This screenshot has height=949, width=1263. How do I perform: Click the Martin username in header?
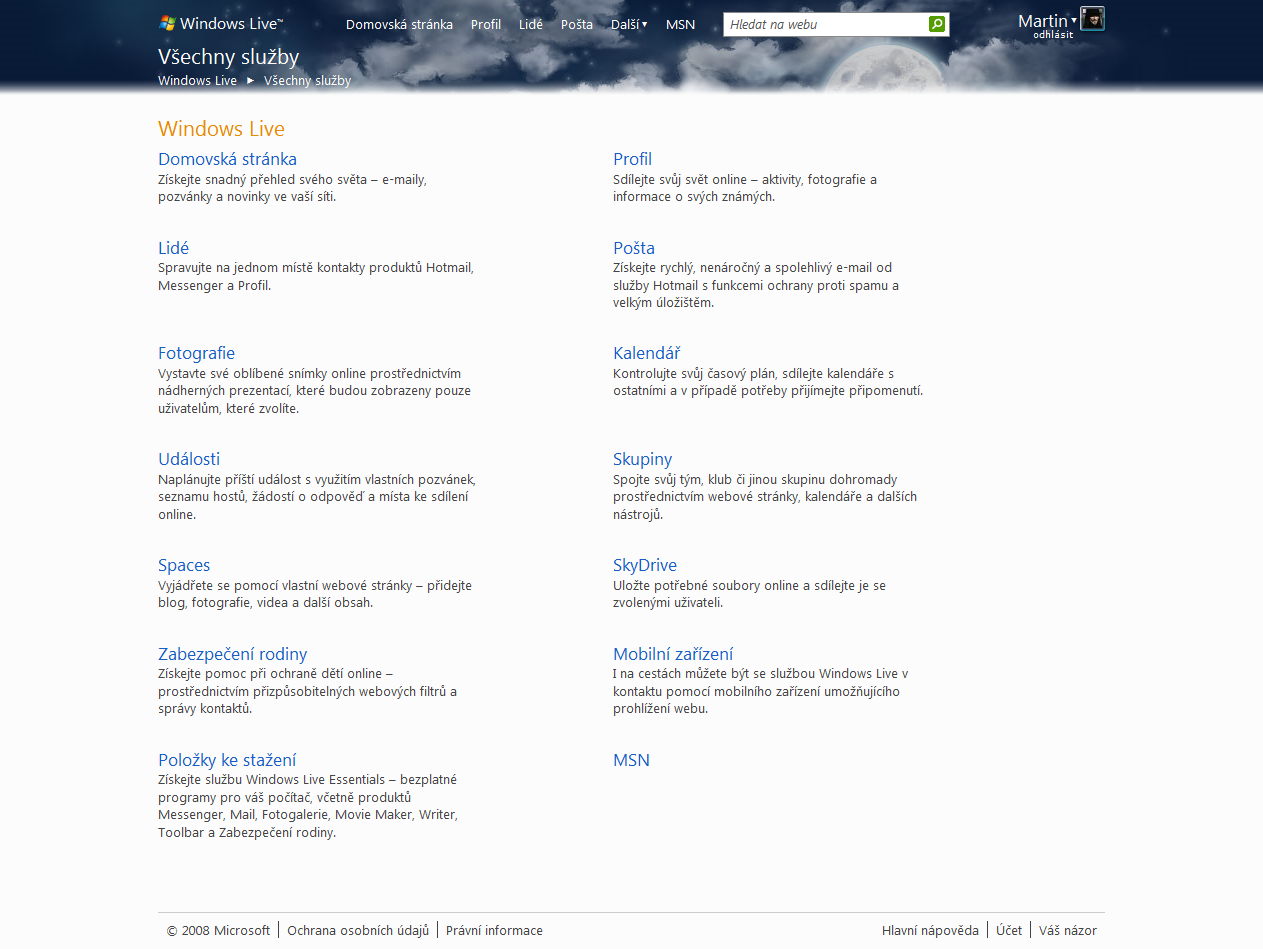(1043, 20)
